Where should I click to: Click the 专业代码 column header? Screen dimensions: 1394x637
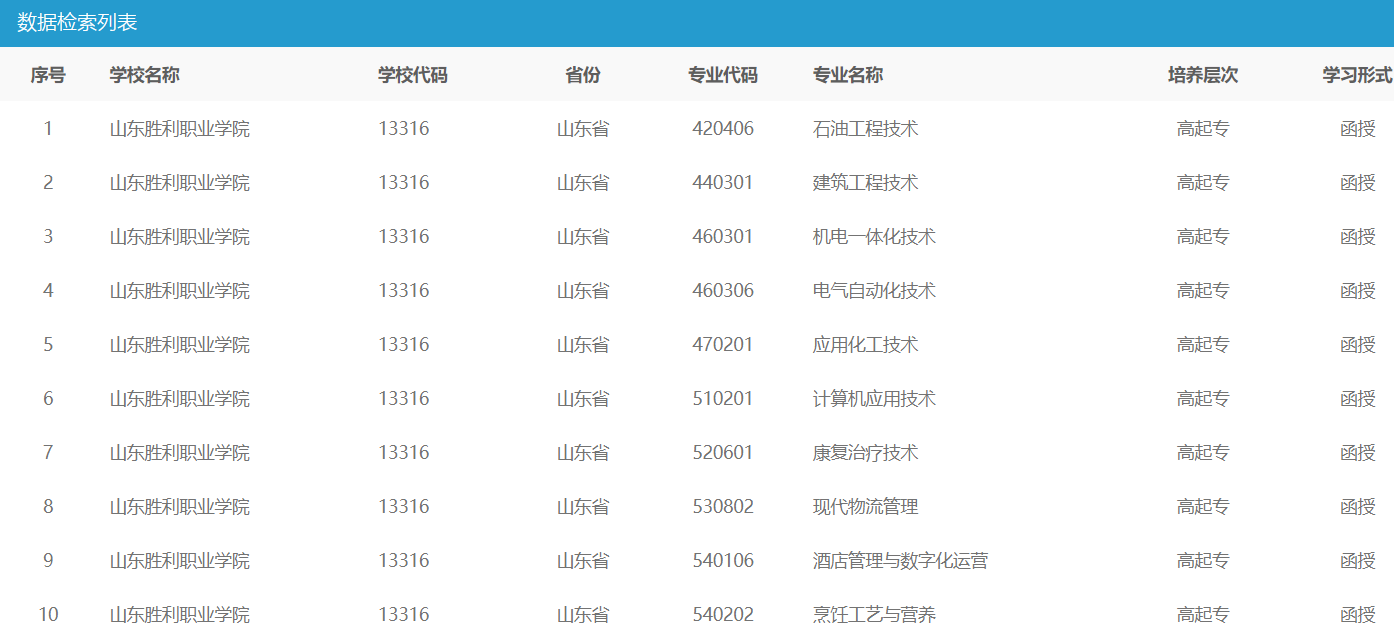(x=723, y=75)
